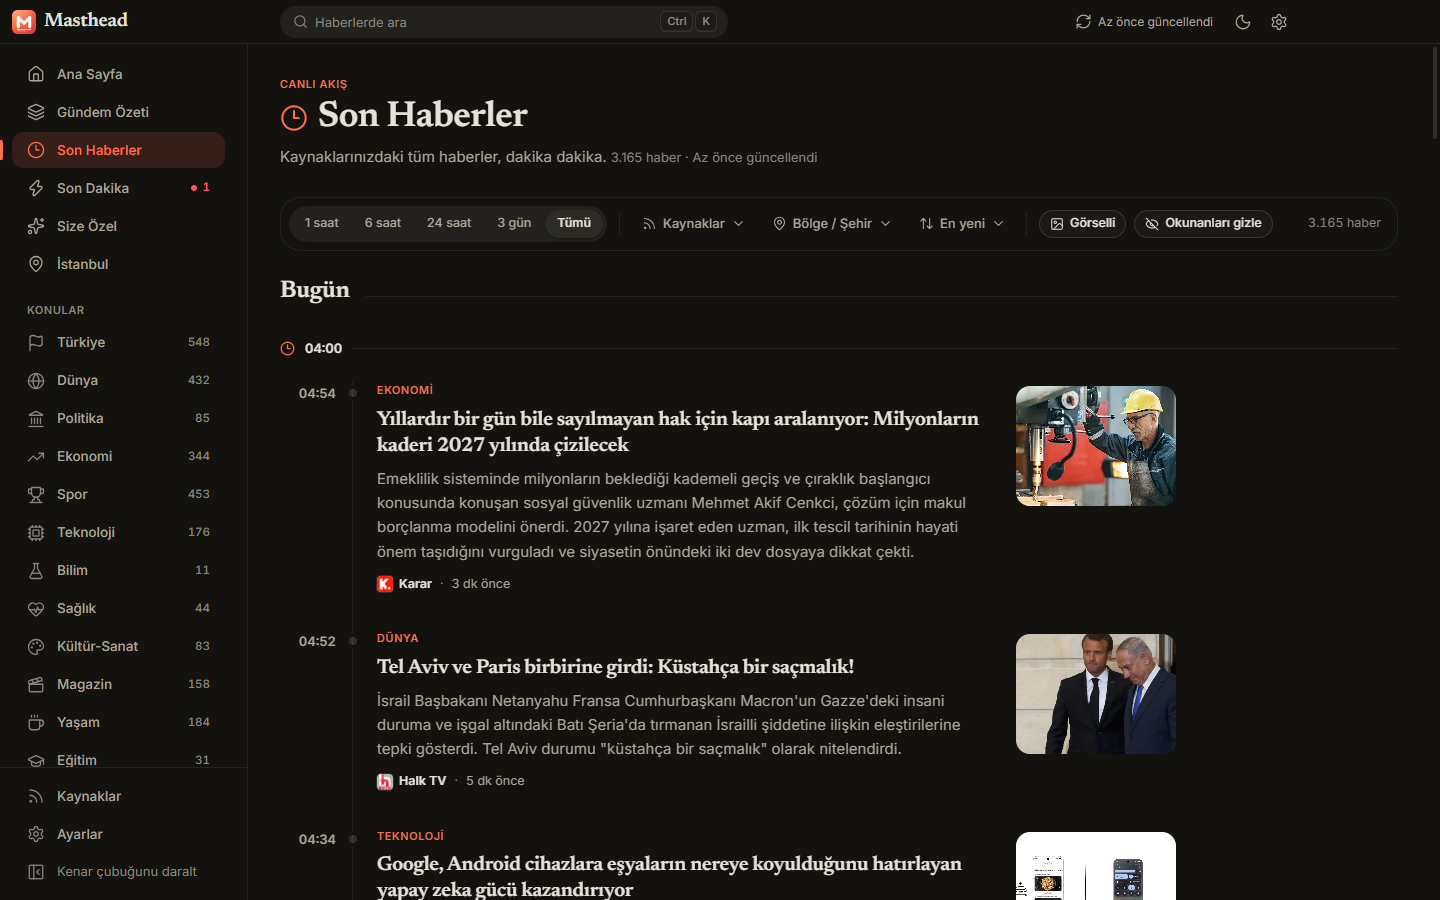Select Kültür-Sanat palette icon

[36, 646]
